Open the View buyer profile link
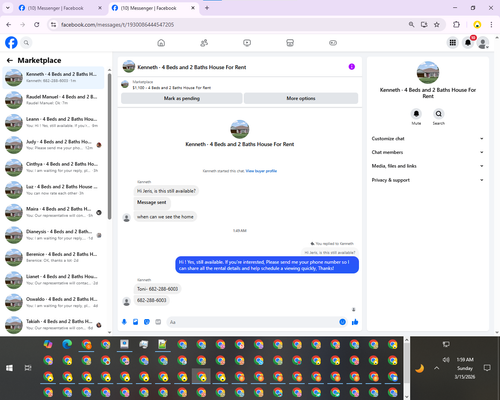 pos(261,171)
